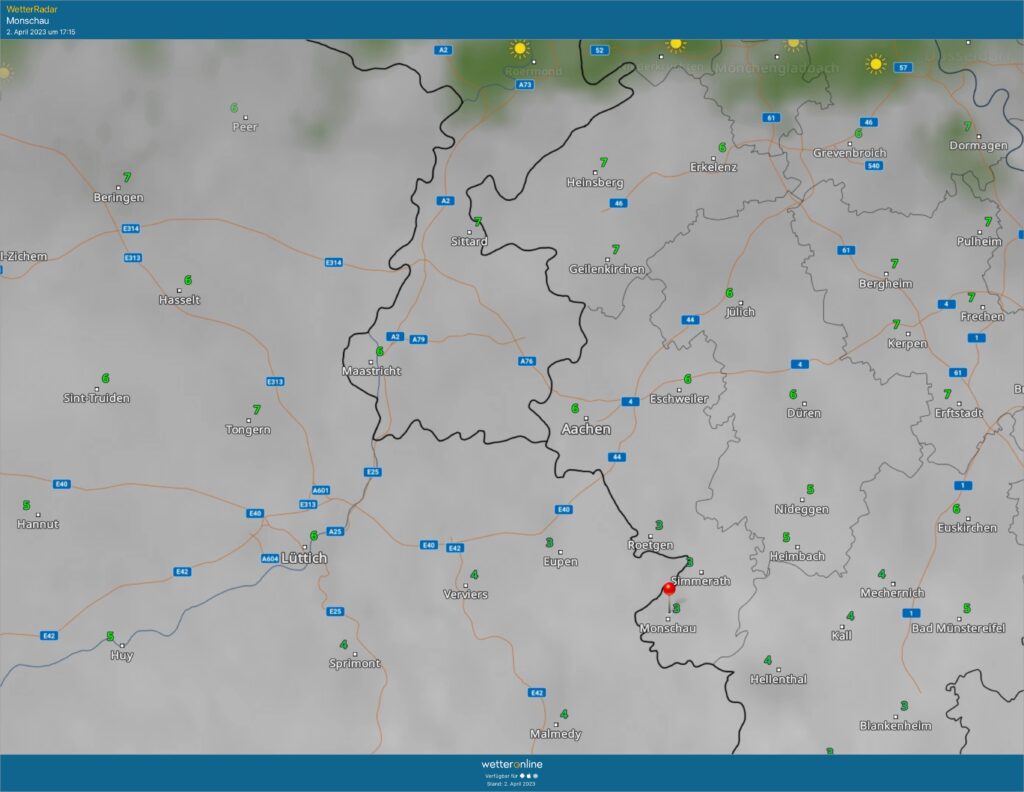Select the Erftstadt town label
The height and width of the screenshot is (792, 1024).
click(x=959, y=413)
